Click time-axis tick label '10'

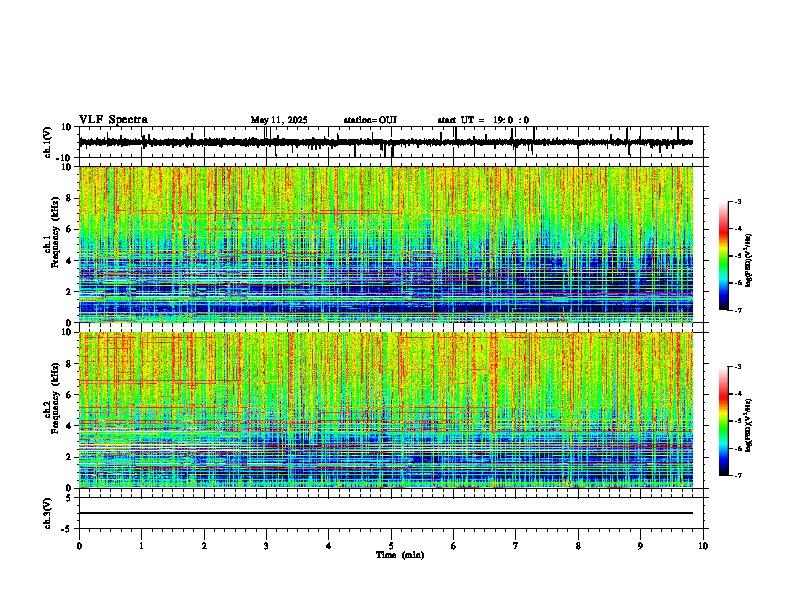tap(703, 546)
